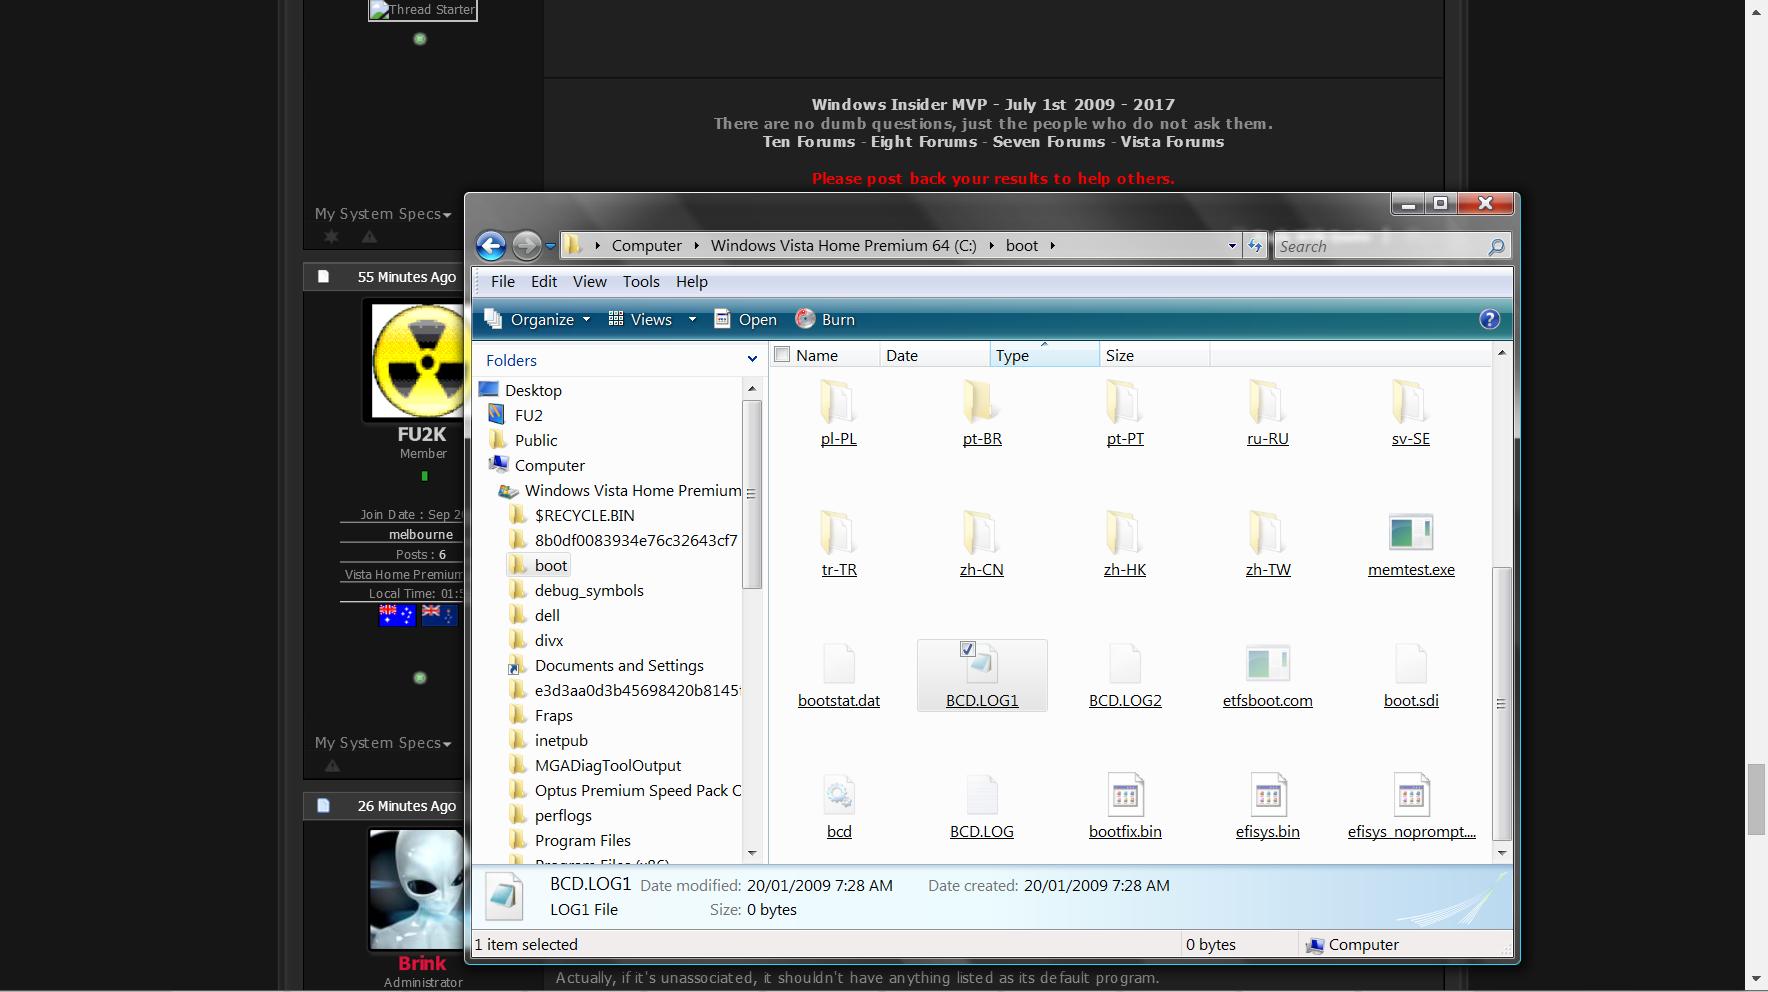
Task: Select the boot.sdi file icon
Action: [1411, 663]
